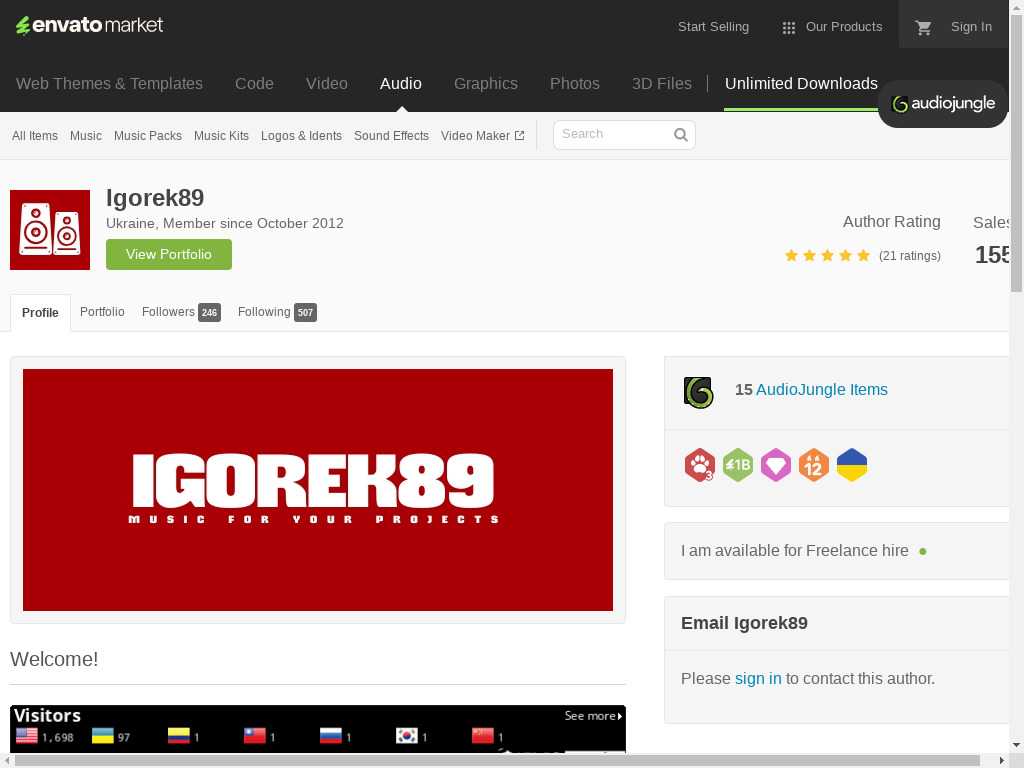Click the sign in link to contact author
1024x768 pixels.
(x=758, y=679)
